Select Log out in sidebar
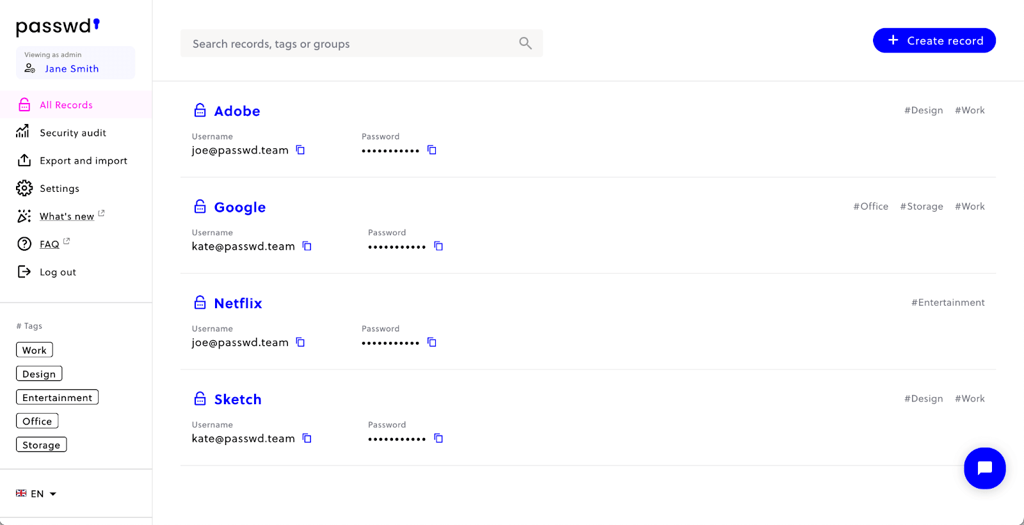 57,272
